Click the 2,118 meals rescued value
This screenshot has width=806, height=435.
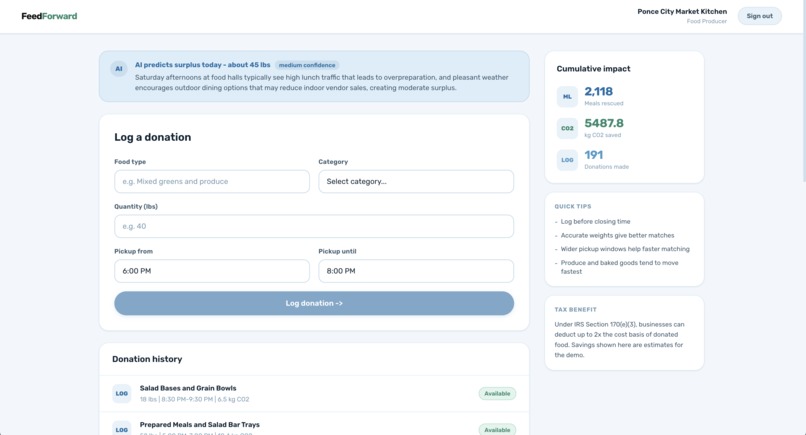pos(598,92)
